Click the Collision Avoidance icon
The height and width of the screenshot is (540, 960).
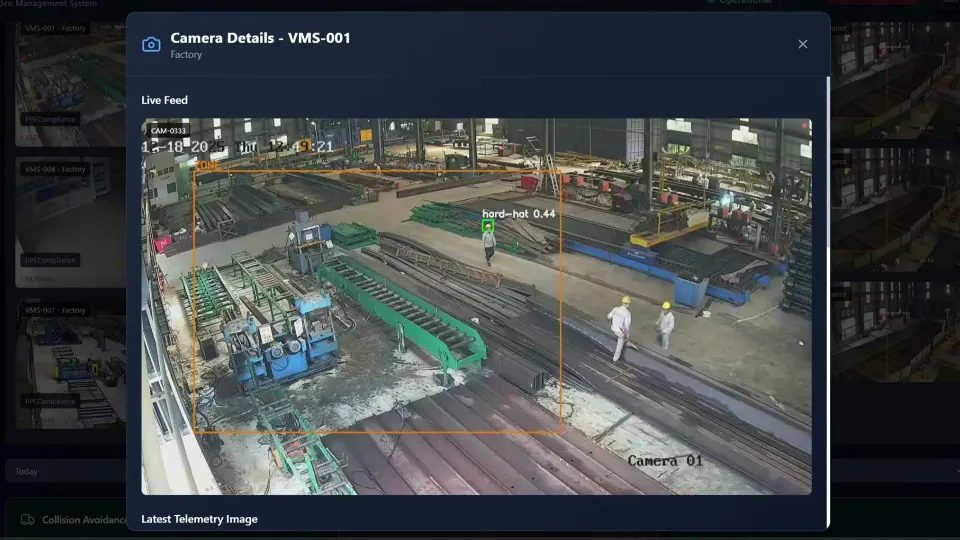[x=28, y=520]
